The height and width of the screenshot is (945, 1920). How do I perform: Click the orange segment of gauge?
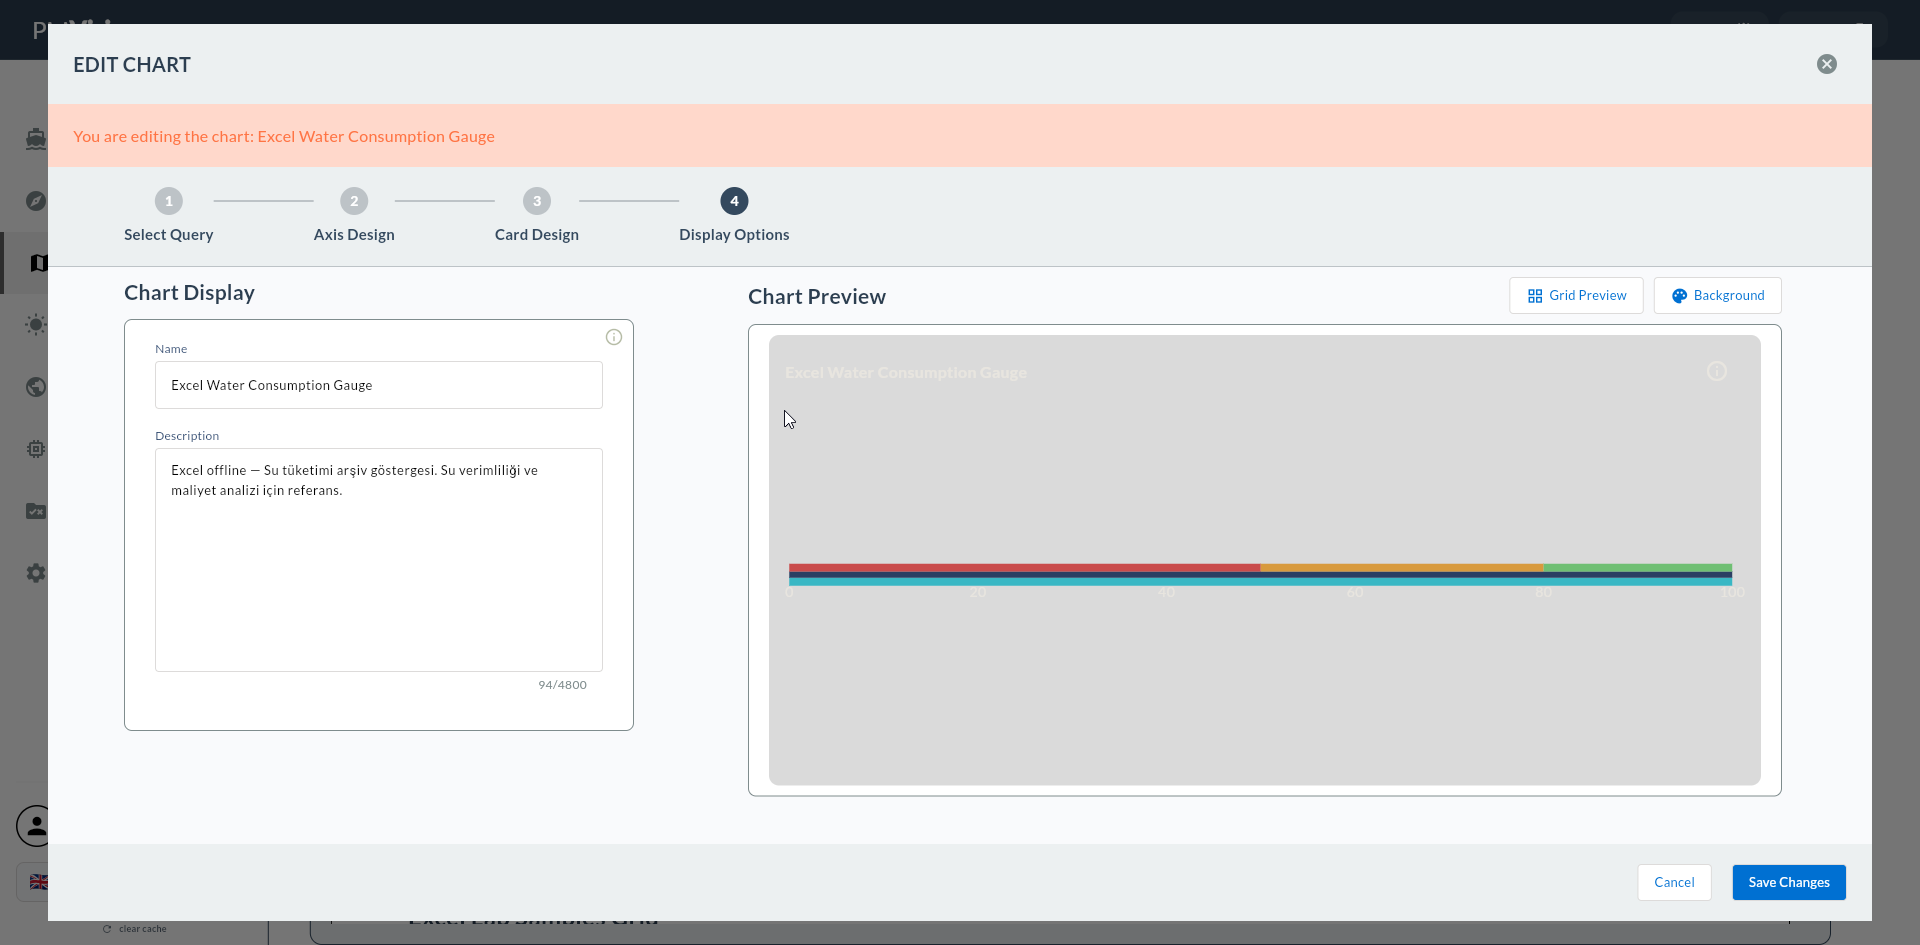[1401, 568]
